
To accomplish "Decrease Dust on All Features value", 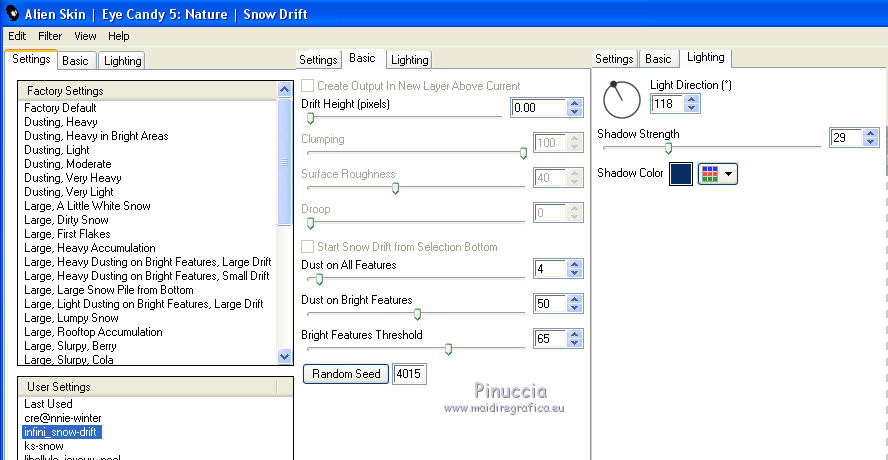I will [x=575, y=273].
